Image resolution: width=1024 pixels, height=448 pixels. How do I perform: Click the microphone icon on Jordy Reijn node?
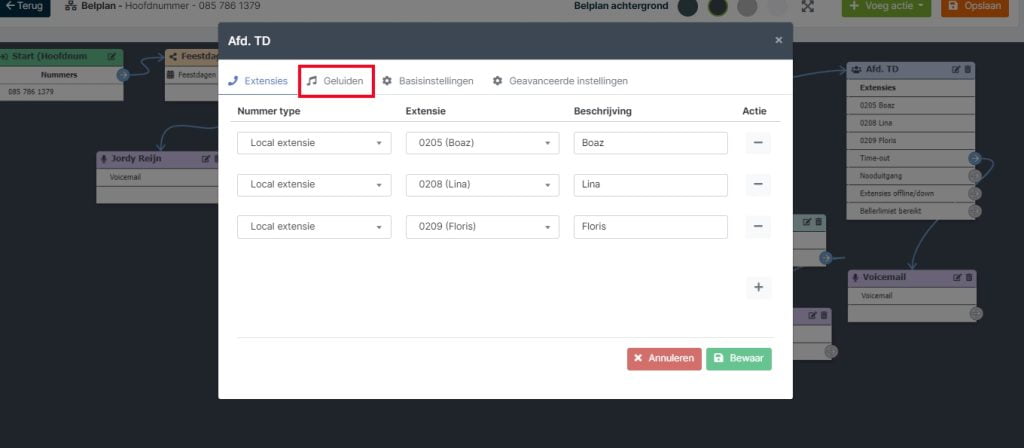[104, 159]
